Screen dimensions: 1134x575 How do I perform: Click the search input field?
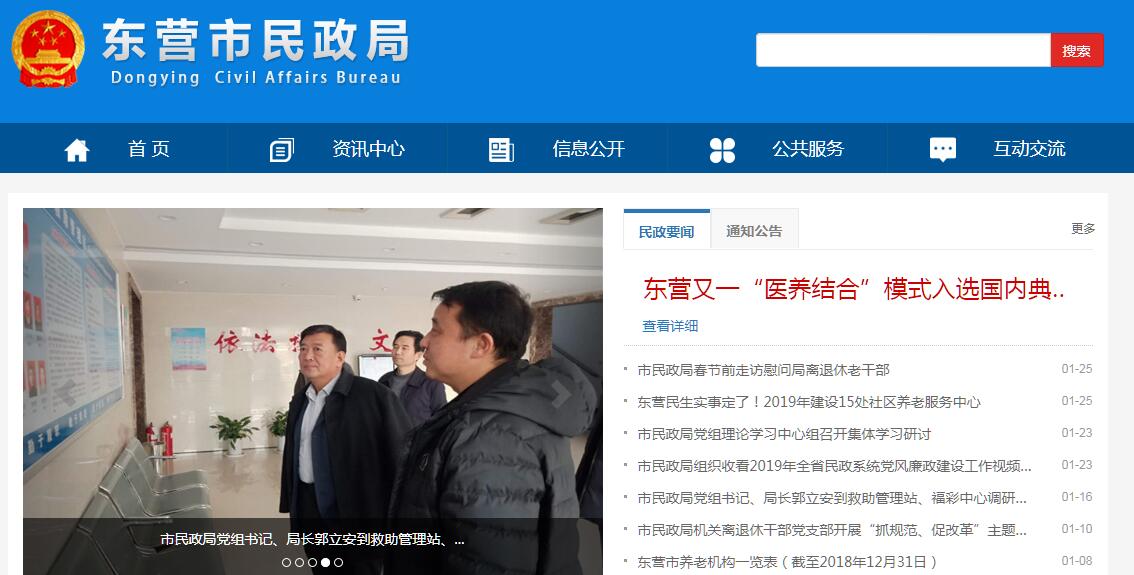903,50
